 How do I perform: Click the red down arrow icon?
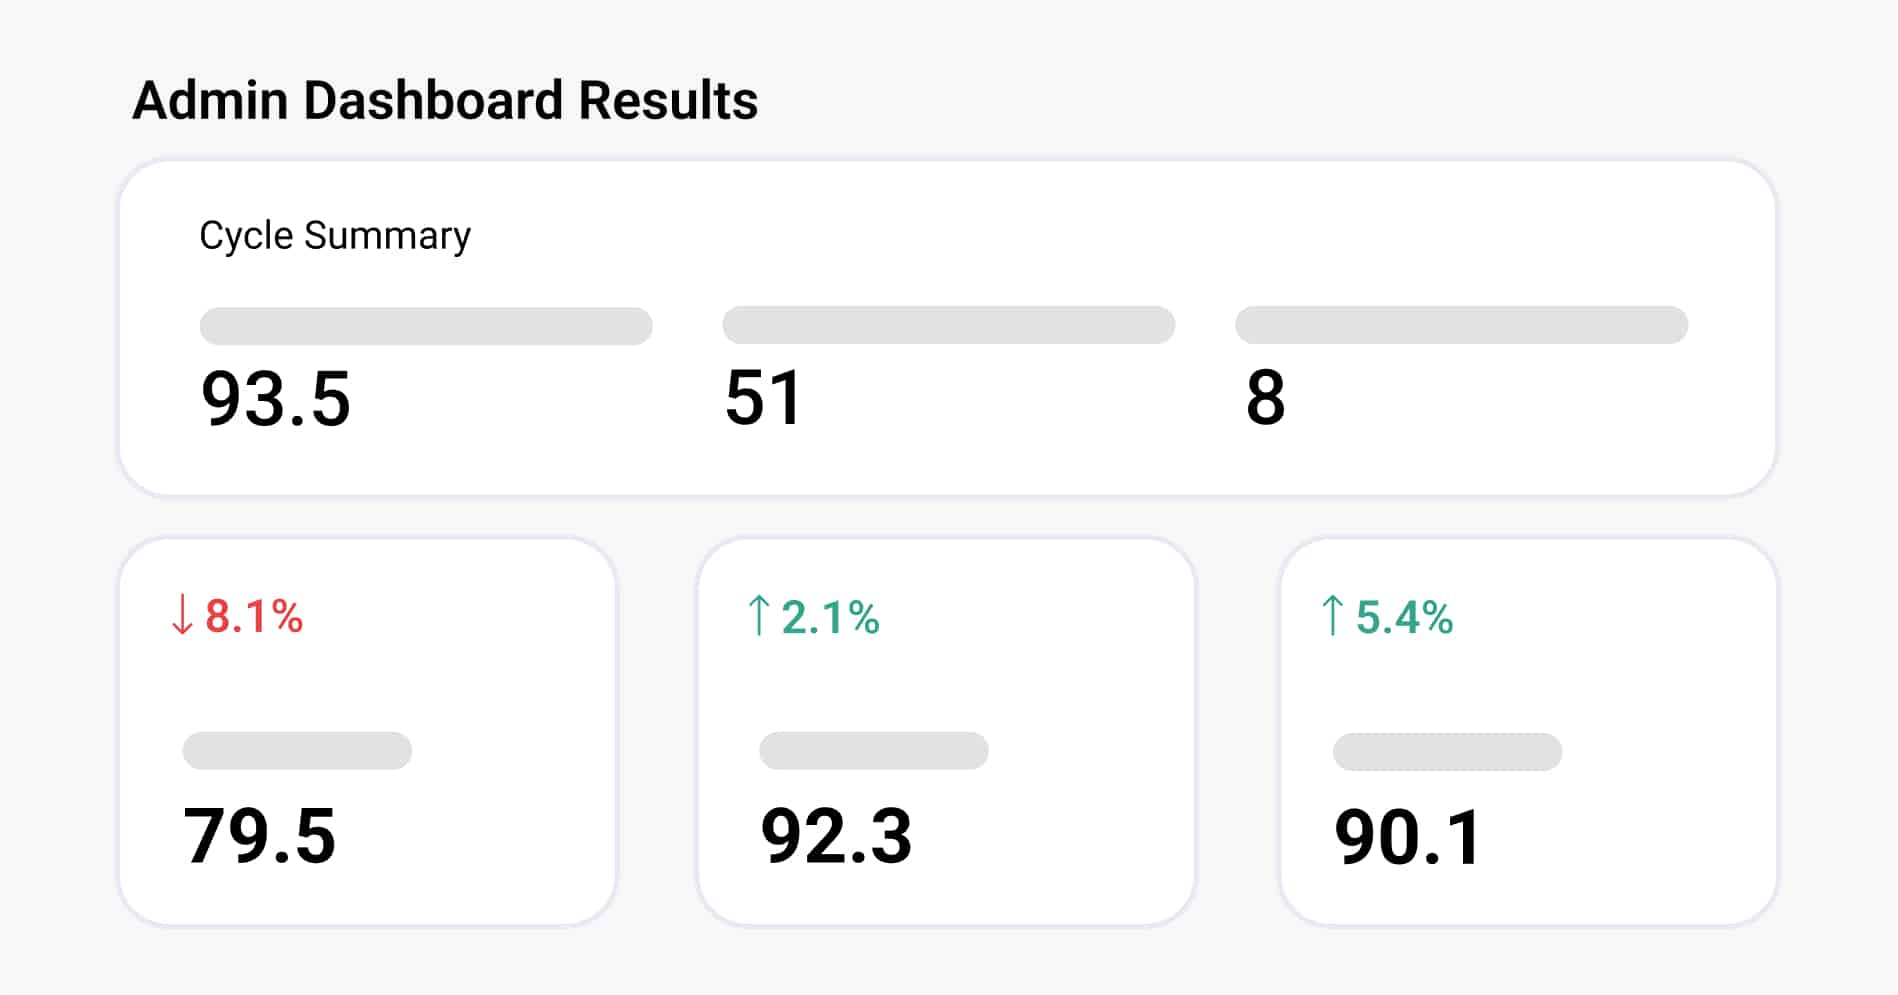point(181,615)
